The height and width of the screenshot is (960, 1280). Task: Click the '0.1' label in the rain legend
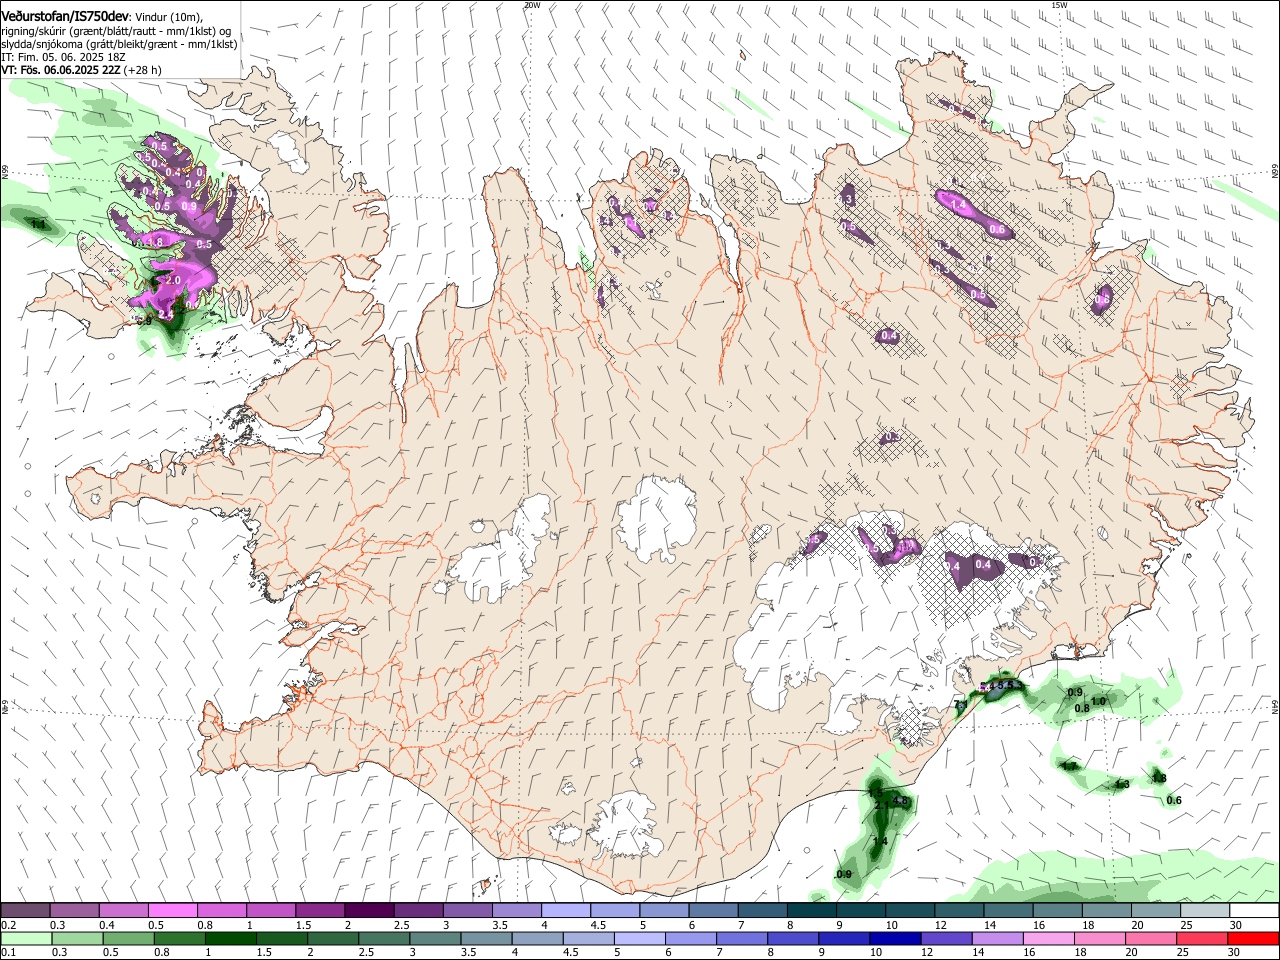pos(8,953)
